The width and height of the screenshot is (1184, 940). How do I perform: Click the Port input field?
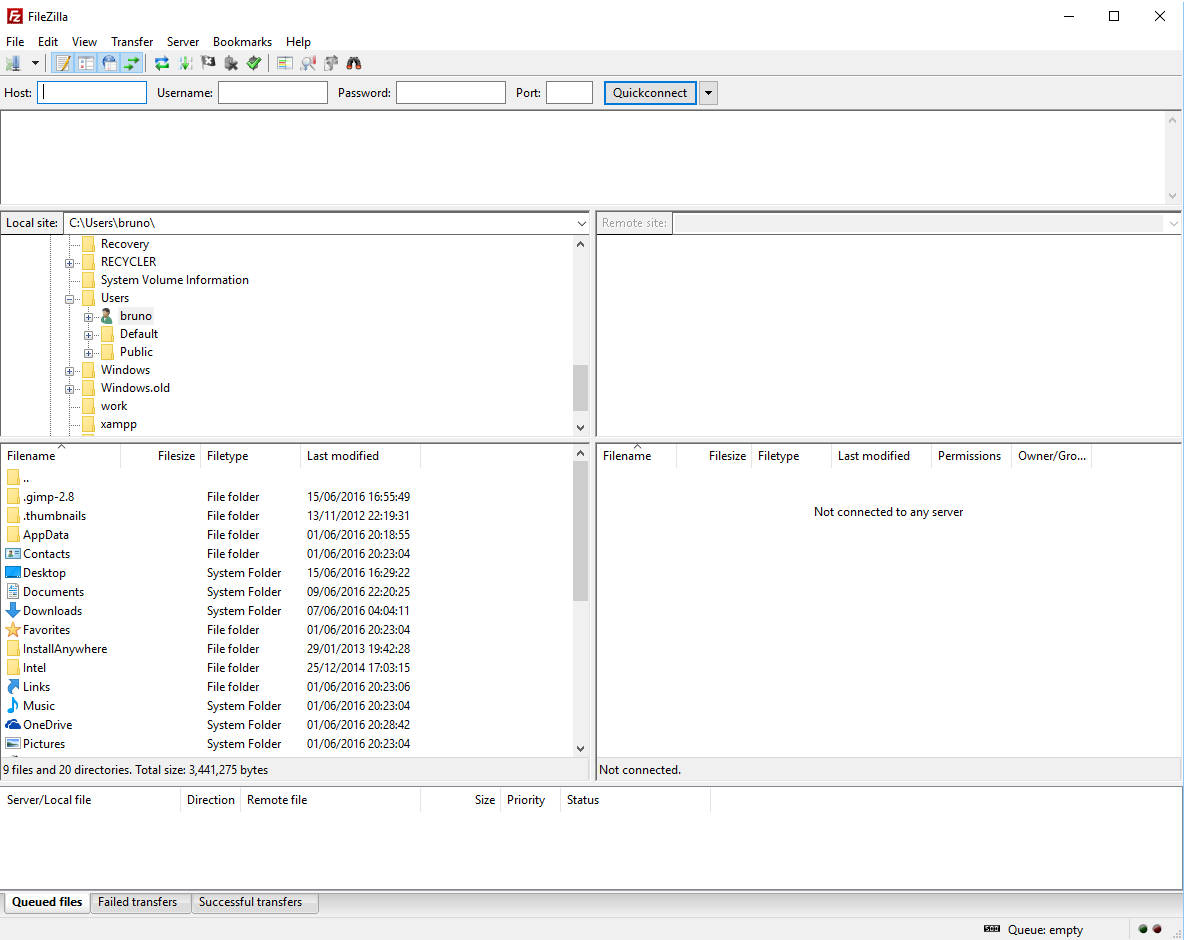point(569,93)
